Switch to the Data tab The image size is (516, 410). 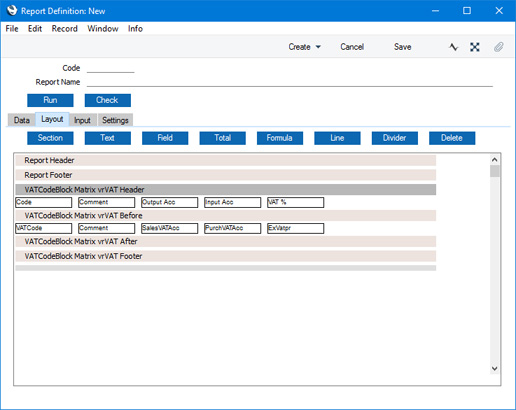(21, 120)
